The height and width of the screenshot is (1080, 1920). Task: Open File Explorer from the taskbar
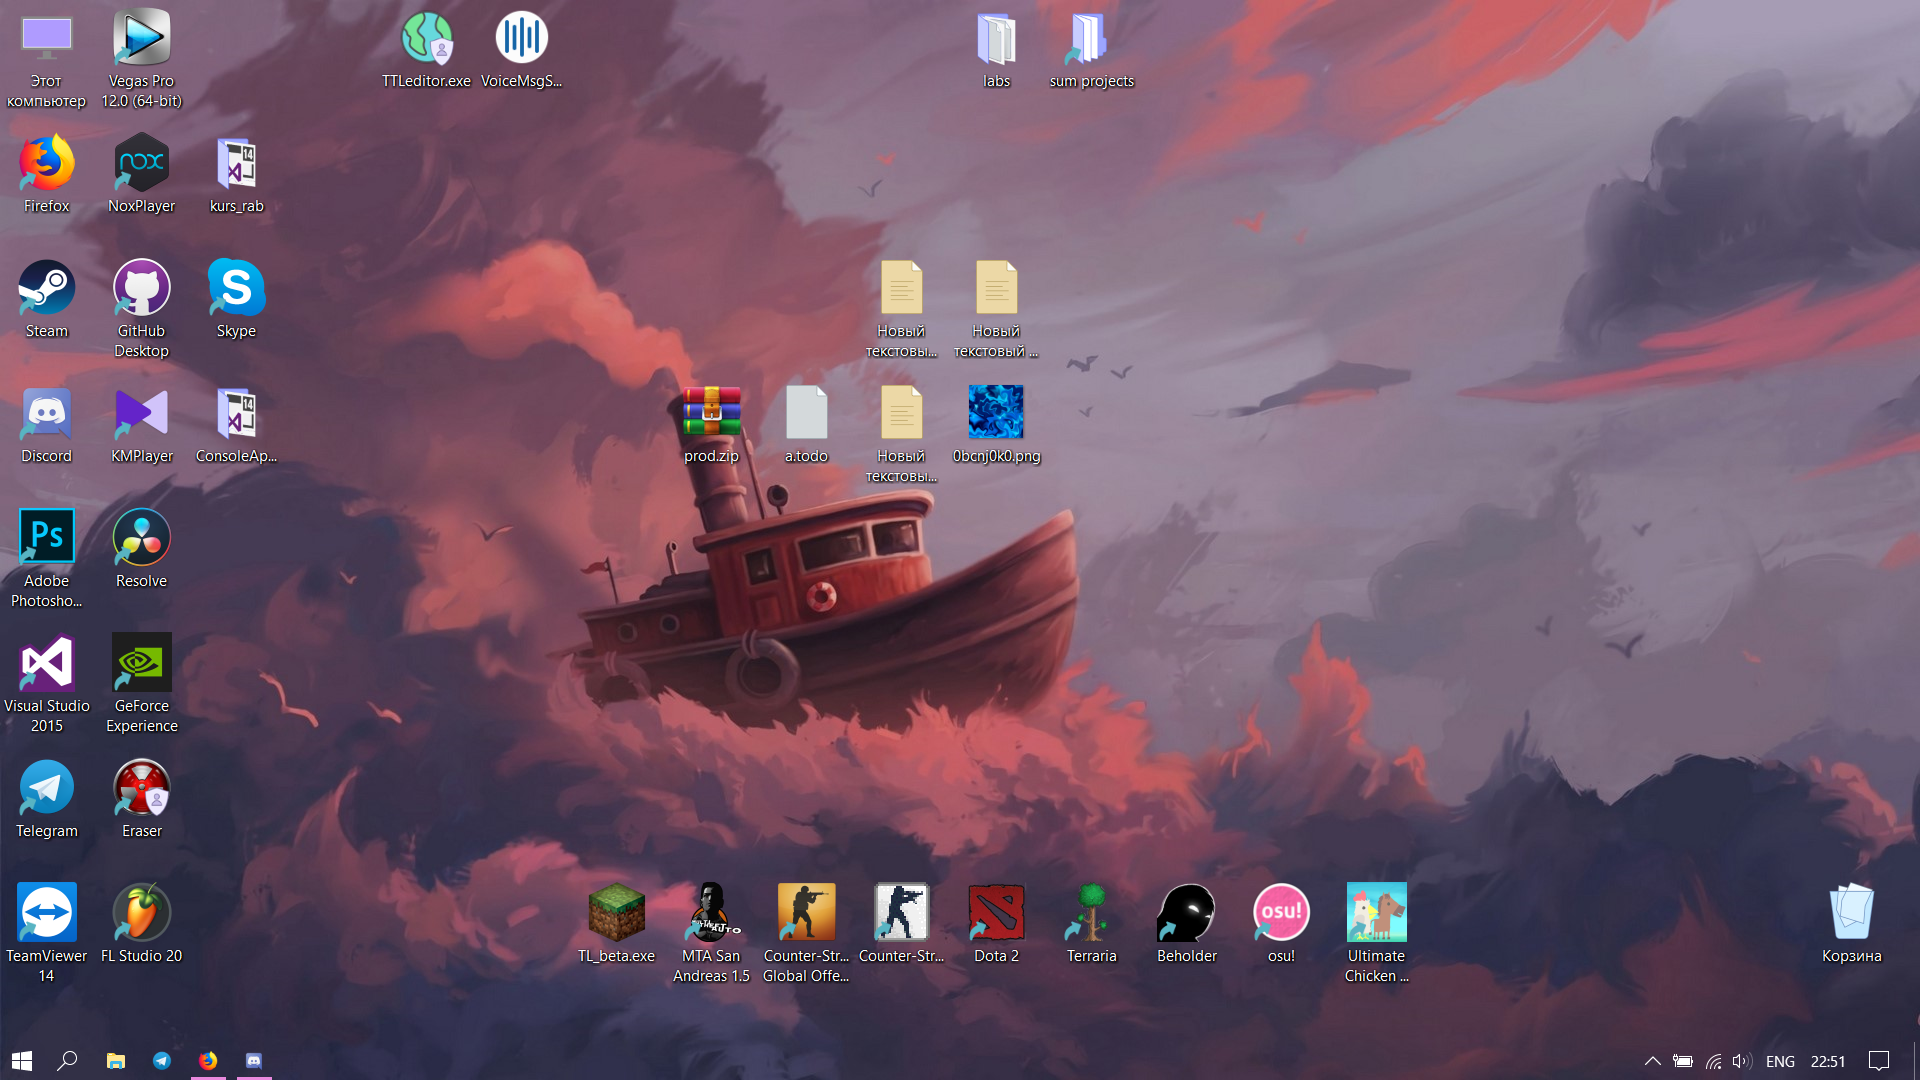pos(116,1061)
